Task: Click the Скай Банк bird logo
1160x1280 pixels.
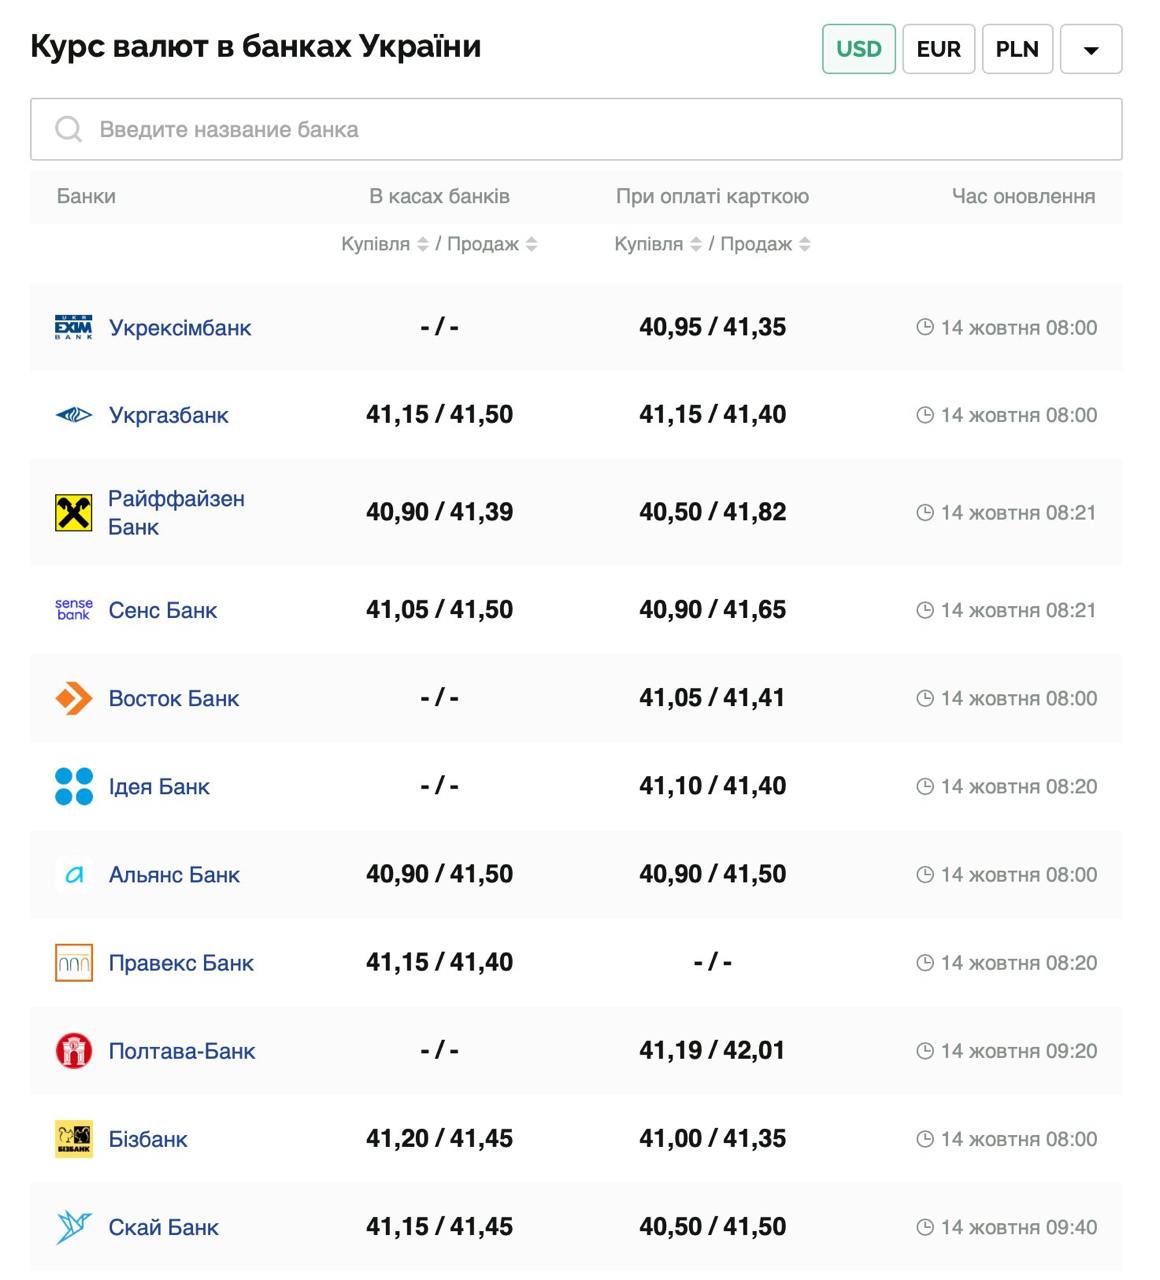Action: point(73,1227)
